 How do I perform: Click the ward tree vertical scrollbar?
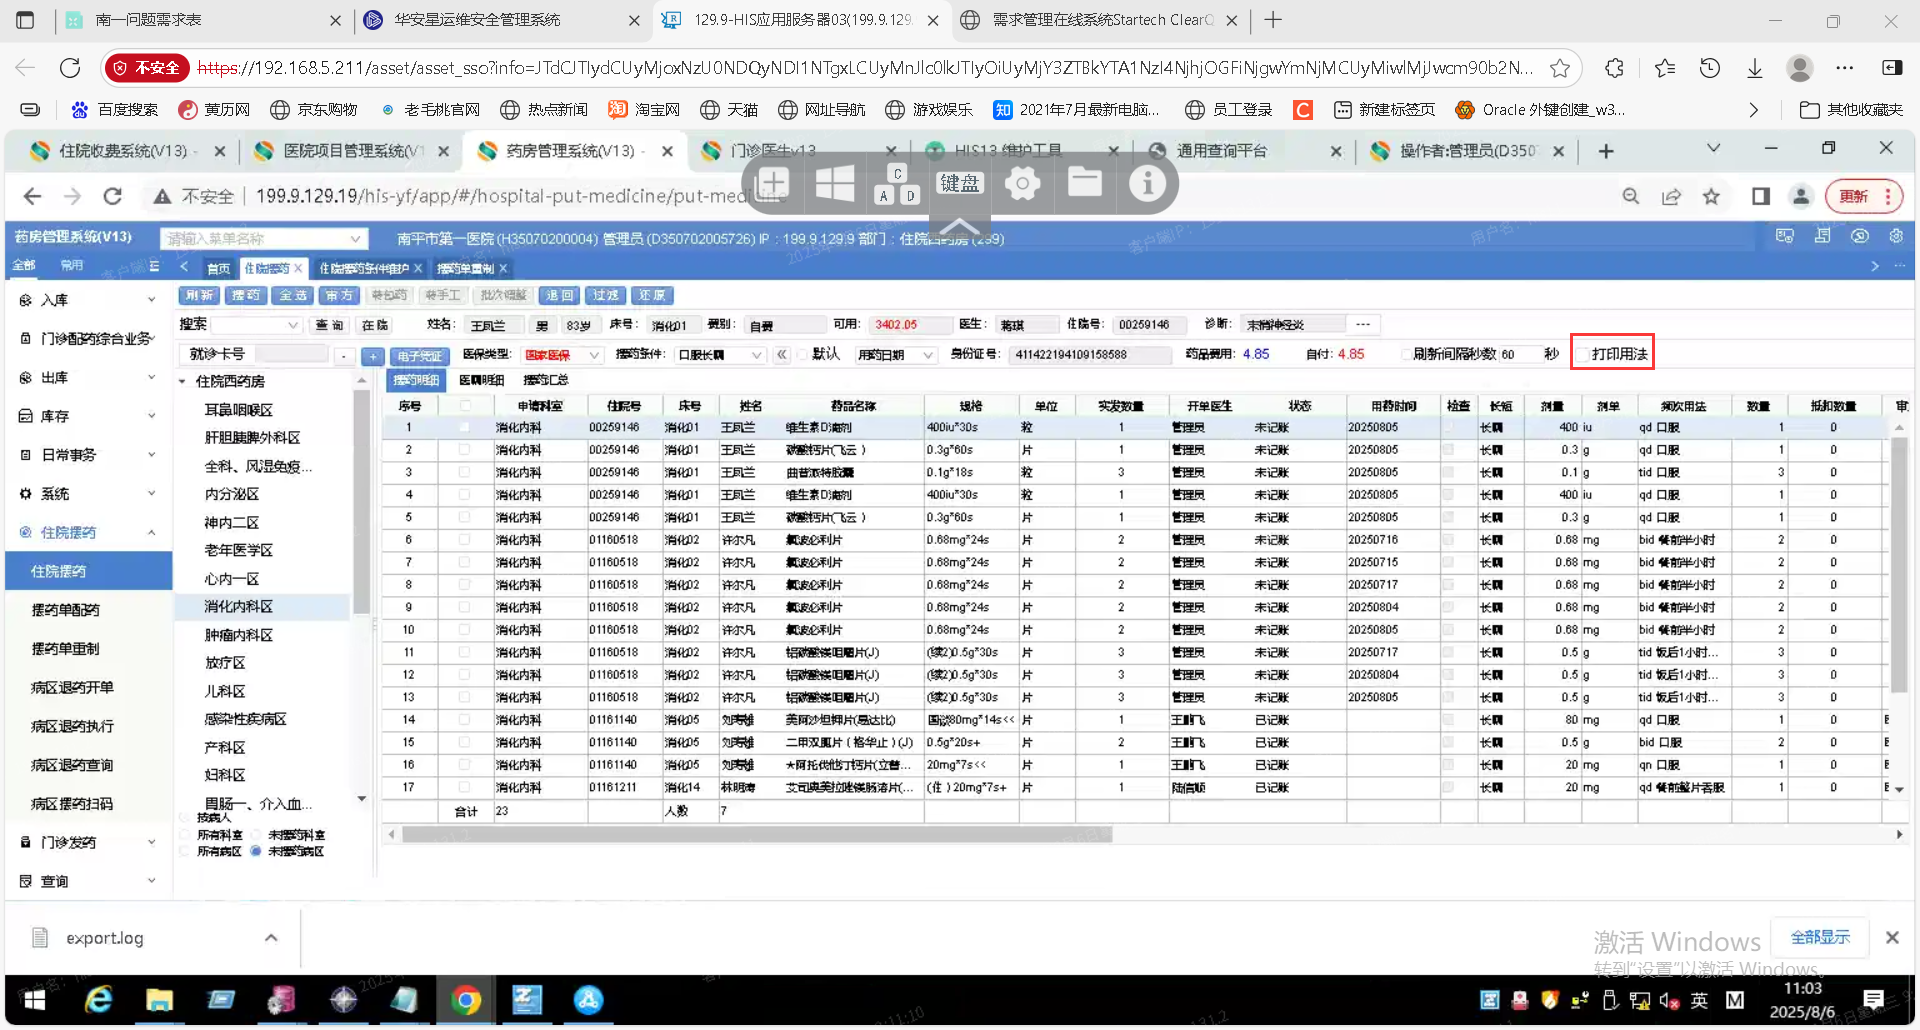pyautogui.click(x=361, y=500)
